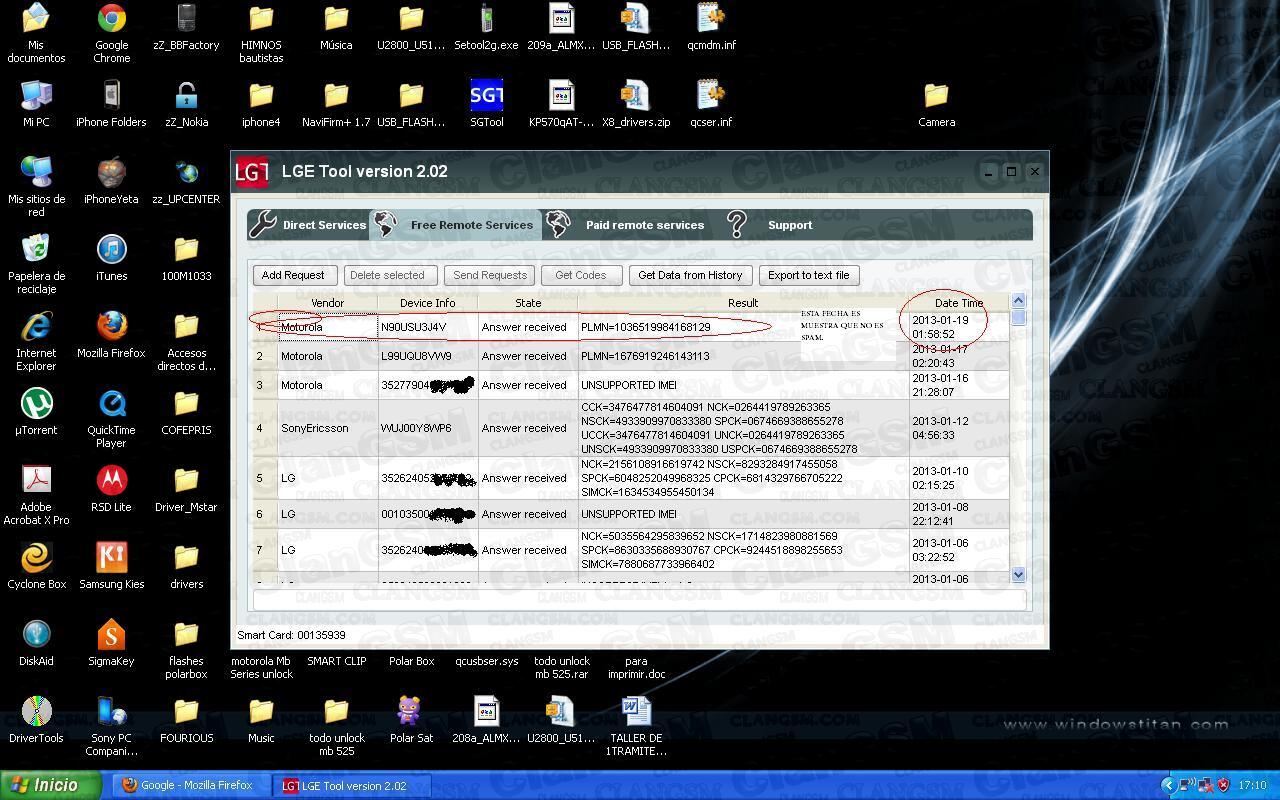Click Get Data from History button
The width and height of the screenshot is (1280, 800).
pyautogui.click(x=690, y=275)
